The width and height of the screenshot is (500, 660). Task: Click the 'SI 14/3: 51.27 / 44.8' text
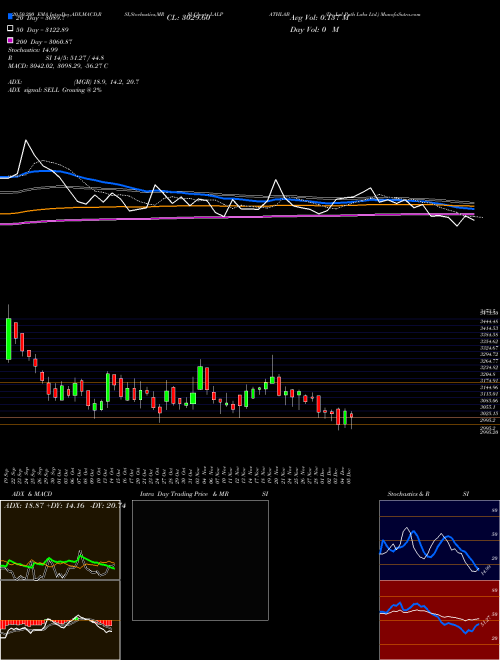pyautogui.click(x=74, y=58)
